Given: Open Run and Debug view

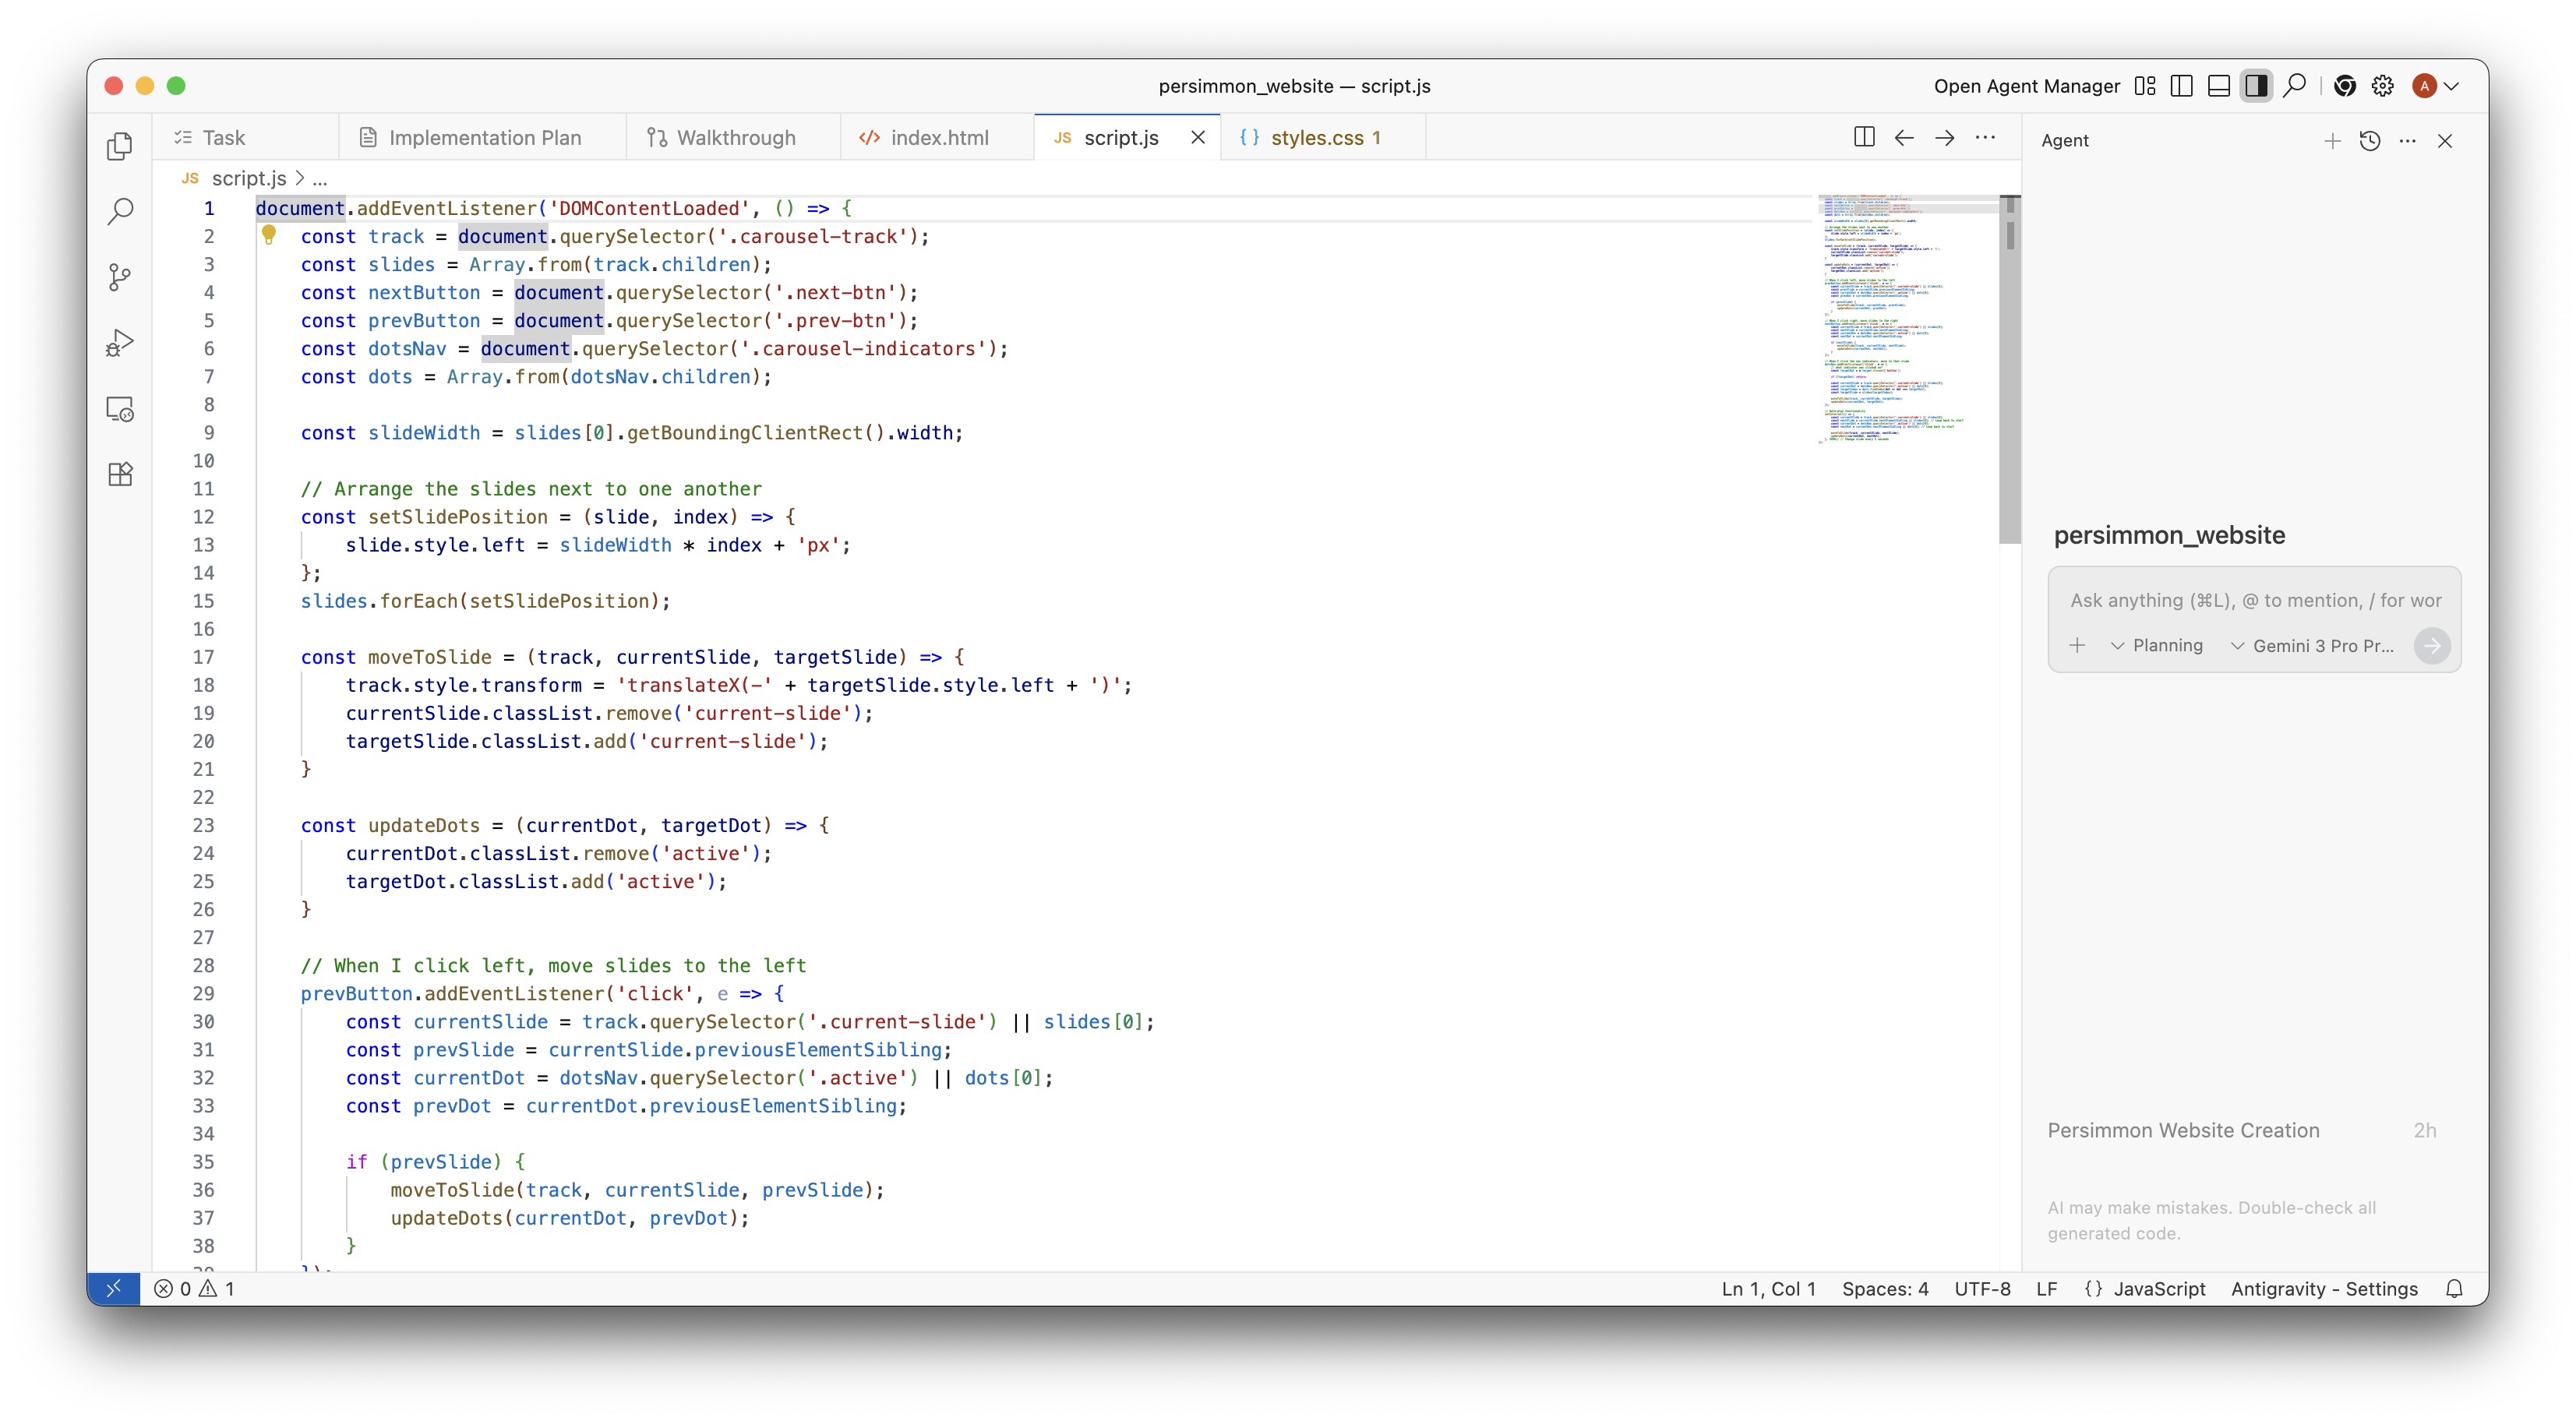Looking at the screenshot, I should point(120,343).
